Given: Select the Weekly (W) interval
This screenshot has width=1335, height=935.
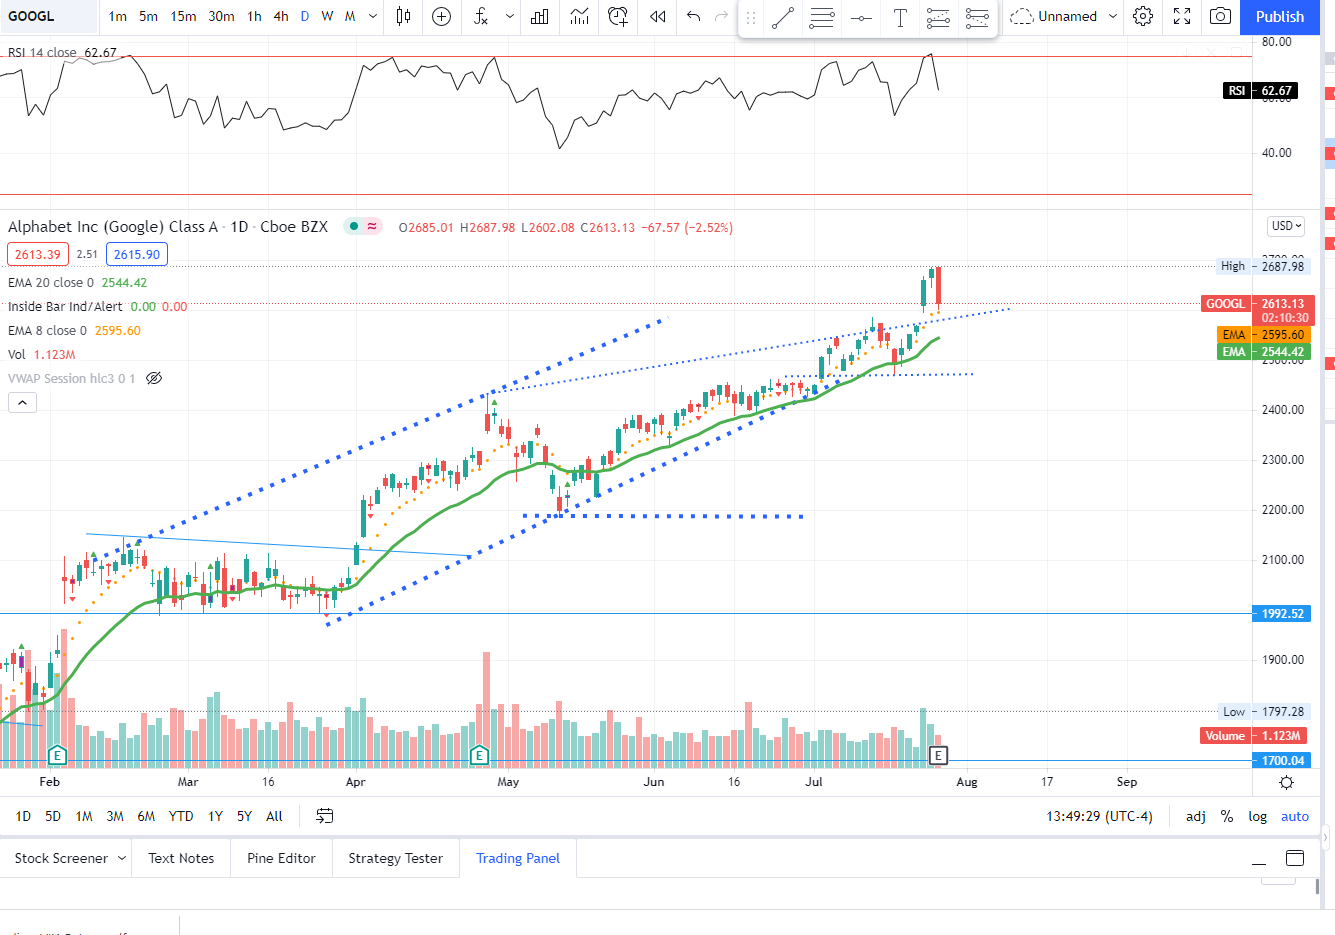Looking at the screenshot, I should [327, 16].
